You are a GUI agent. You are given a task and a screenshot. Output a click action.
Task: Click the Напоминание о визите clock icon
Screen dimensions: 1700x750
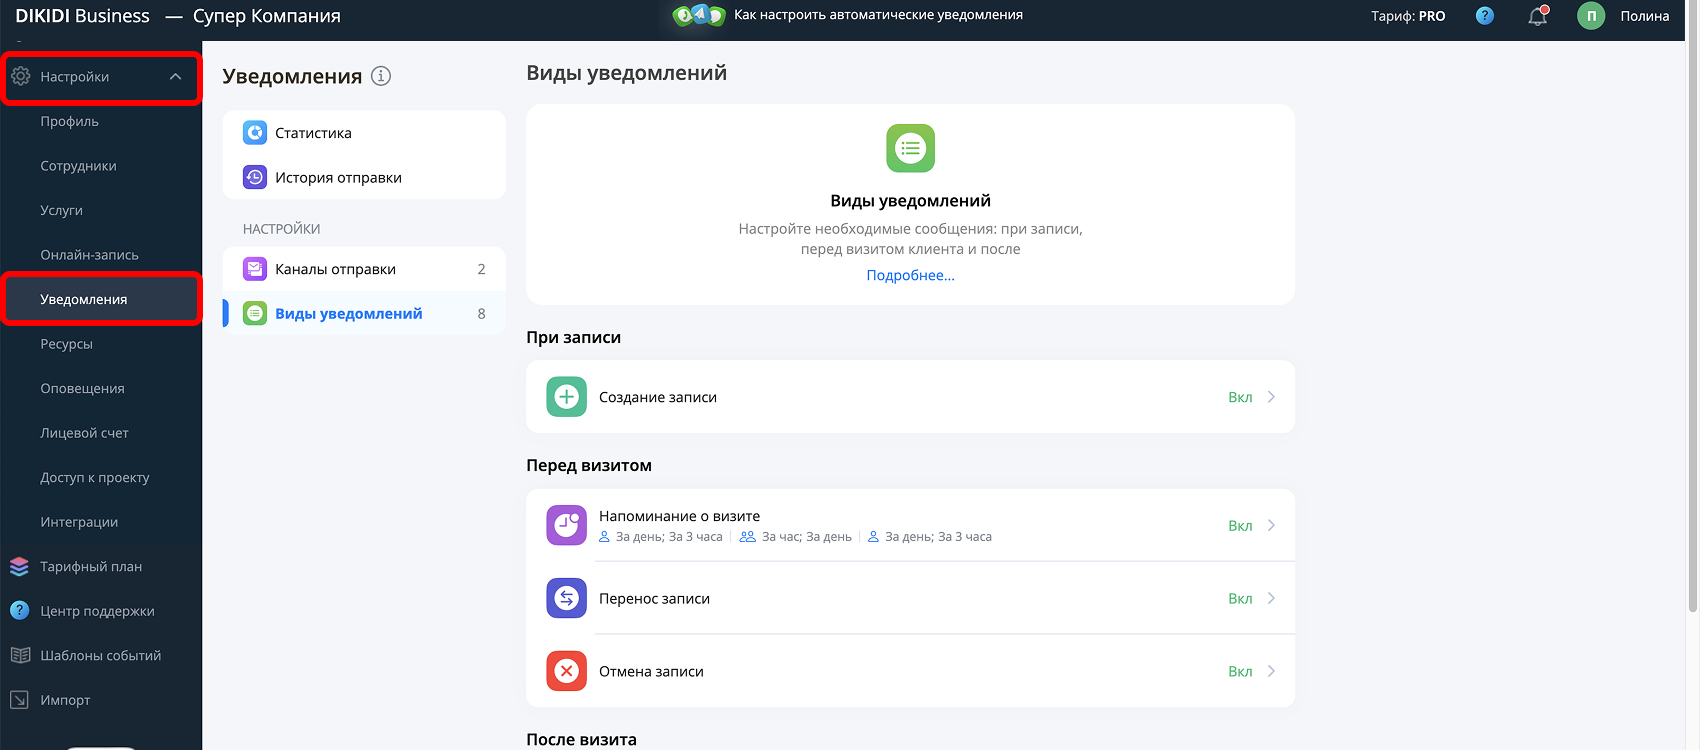[x=567, y=525]
